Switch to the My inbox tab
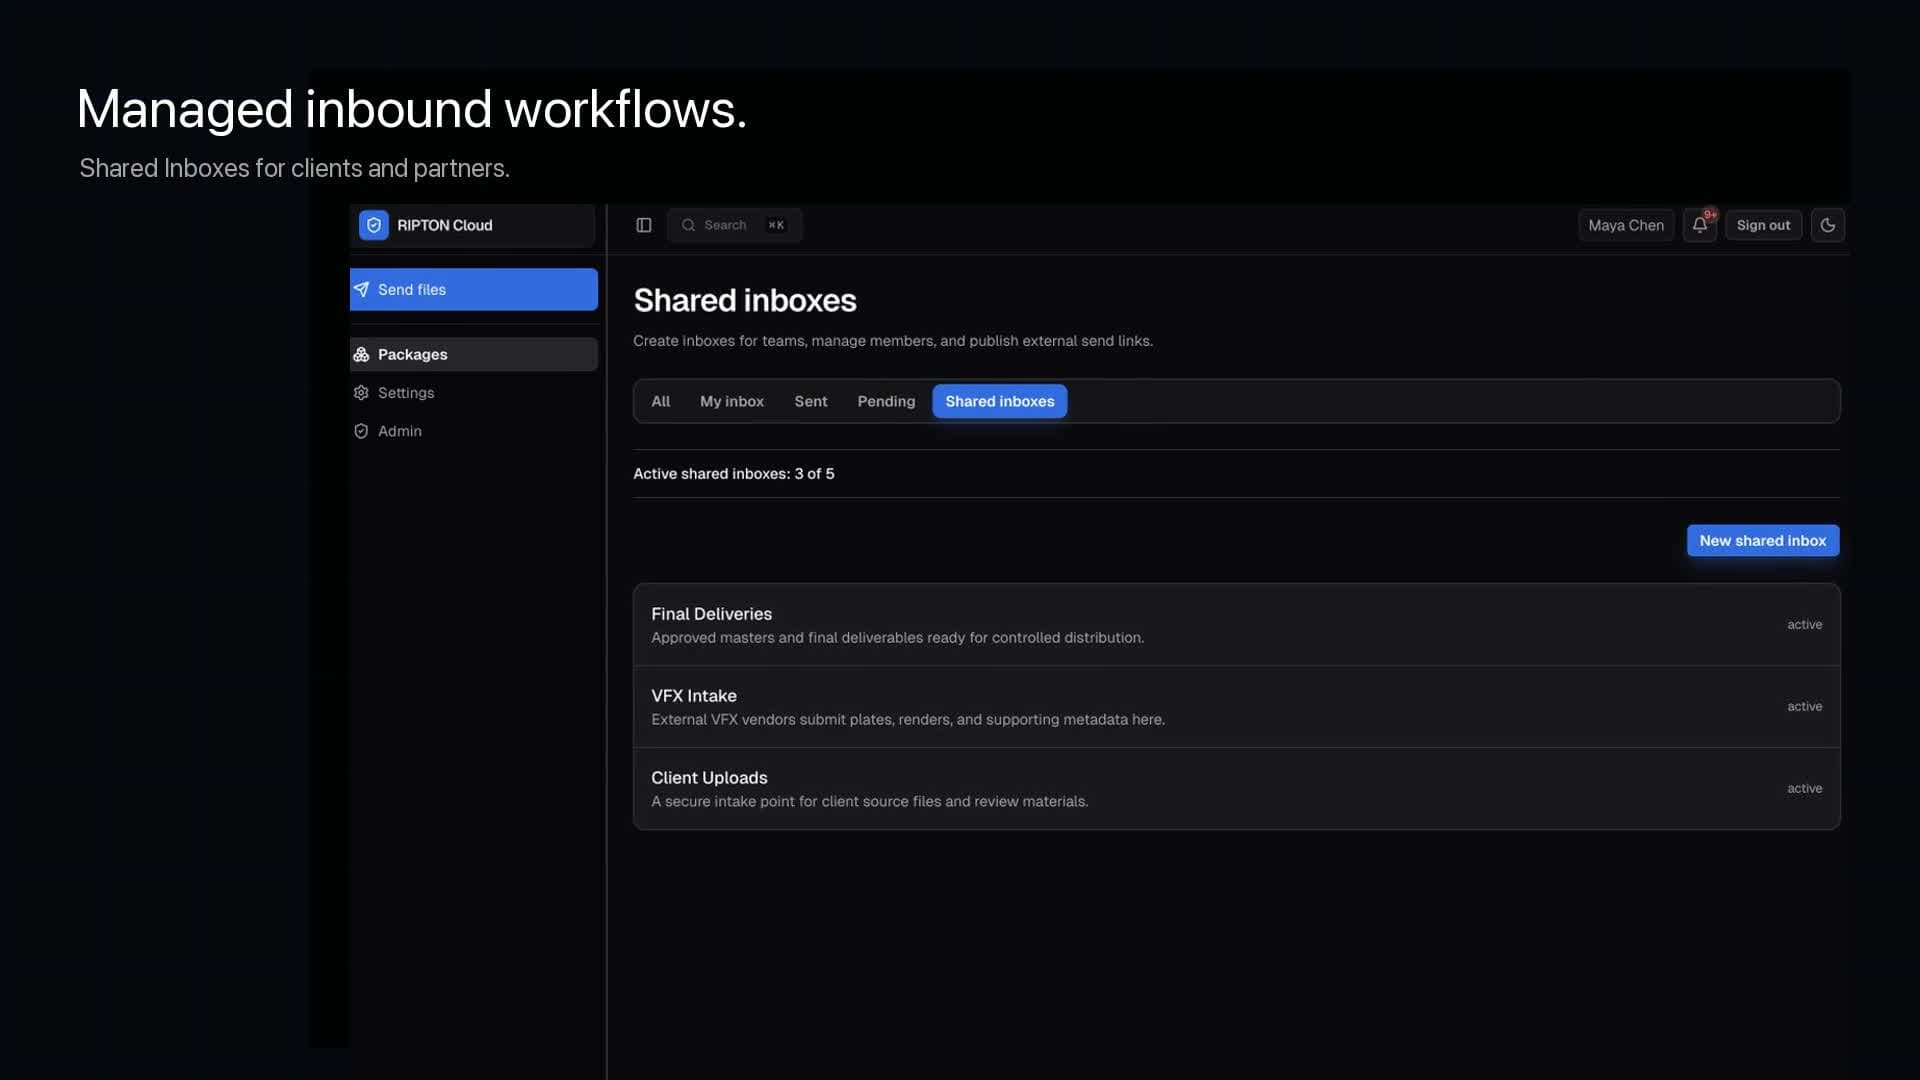Image resolution: width=1920 pixels, height=1080 pixels. tap(732, 401)
